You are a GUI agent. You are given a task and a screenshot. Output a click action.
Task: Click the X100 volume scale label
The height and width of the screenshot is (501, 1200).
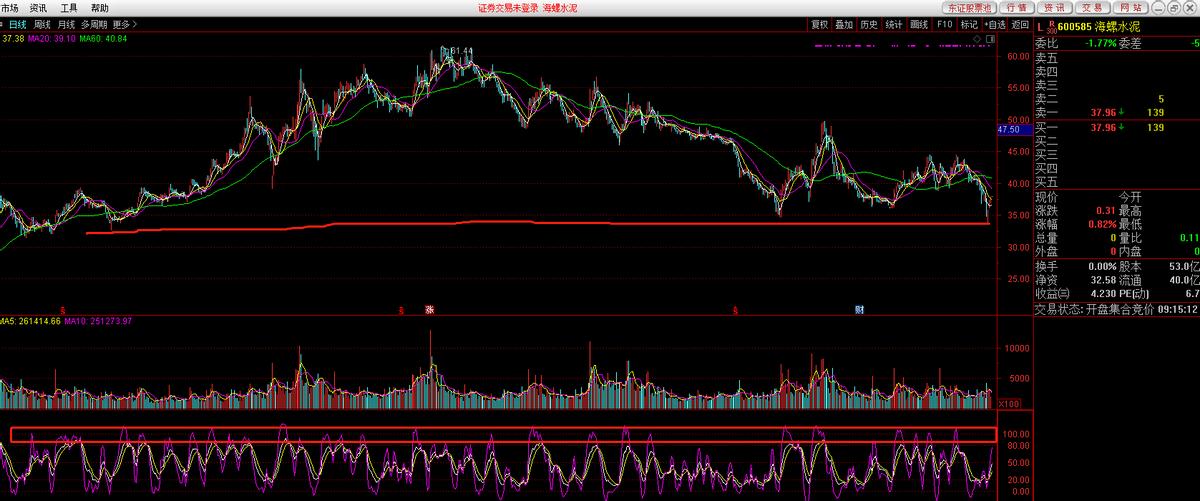(1010, 402)
